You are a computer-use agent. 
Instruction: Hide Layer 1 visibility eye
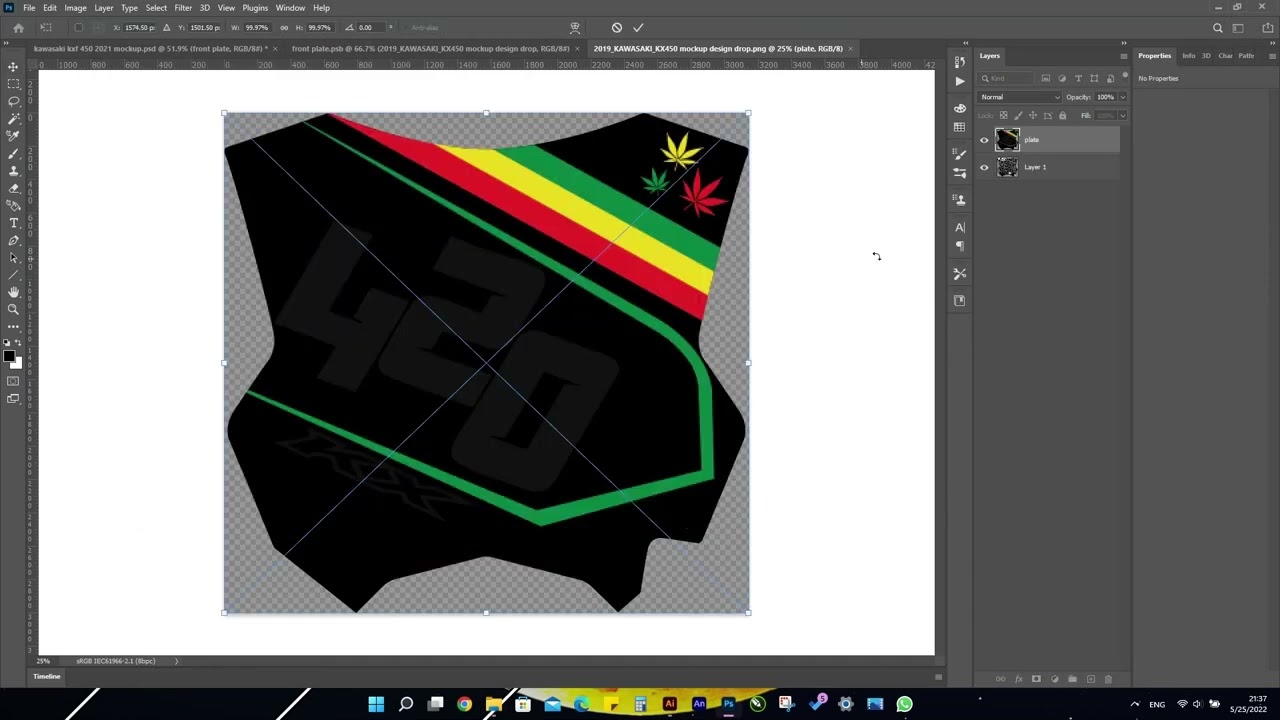point(984,167)
